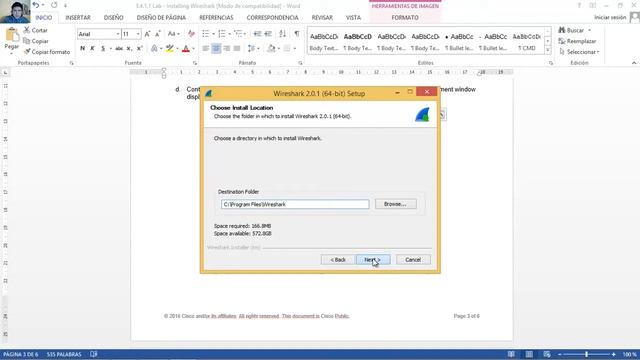
Task: Click the zoom slider handle in status bar
Action: [586, 354]
